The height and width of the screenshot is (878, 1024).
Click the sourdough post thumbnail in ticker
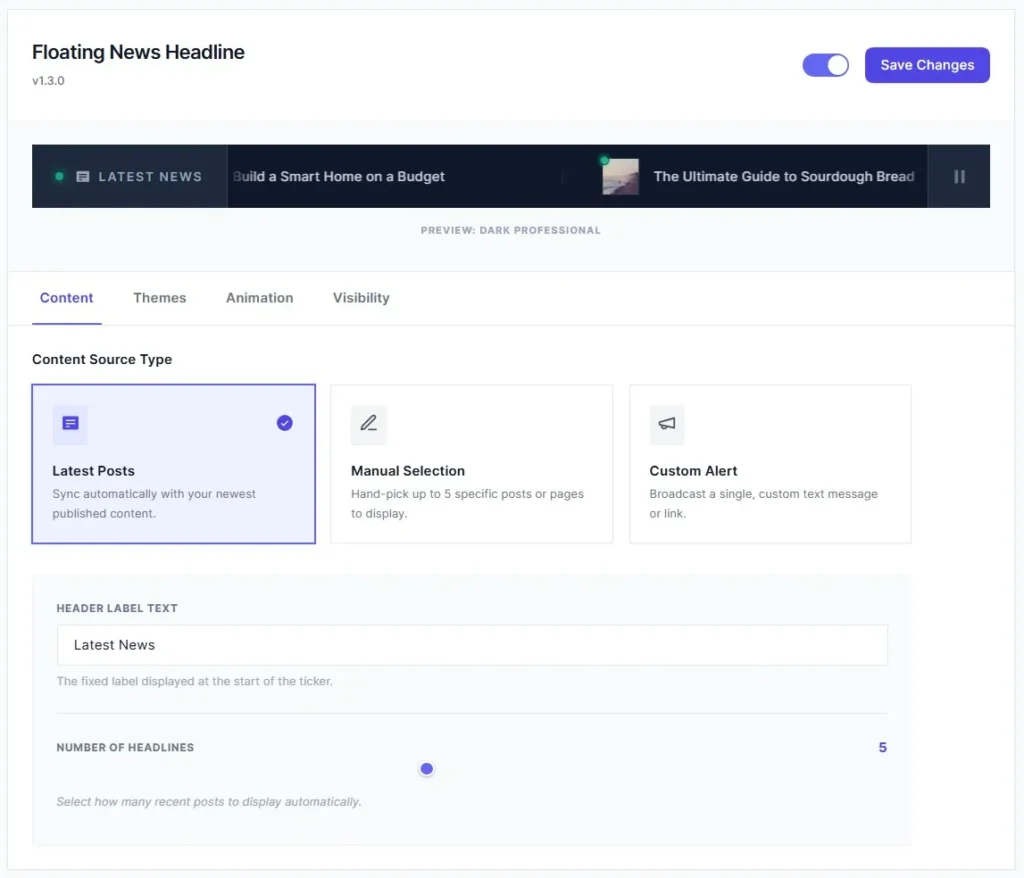click(x=620, y=177)
